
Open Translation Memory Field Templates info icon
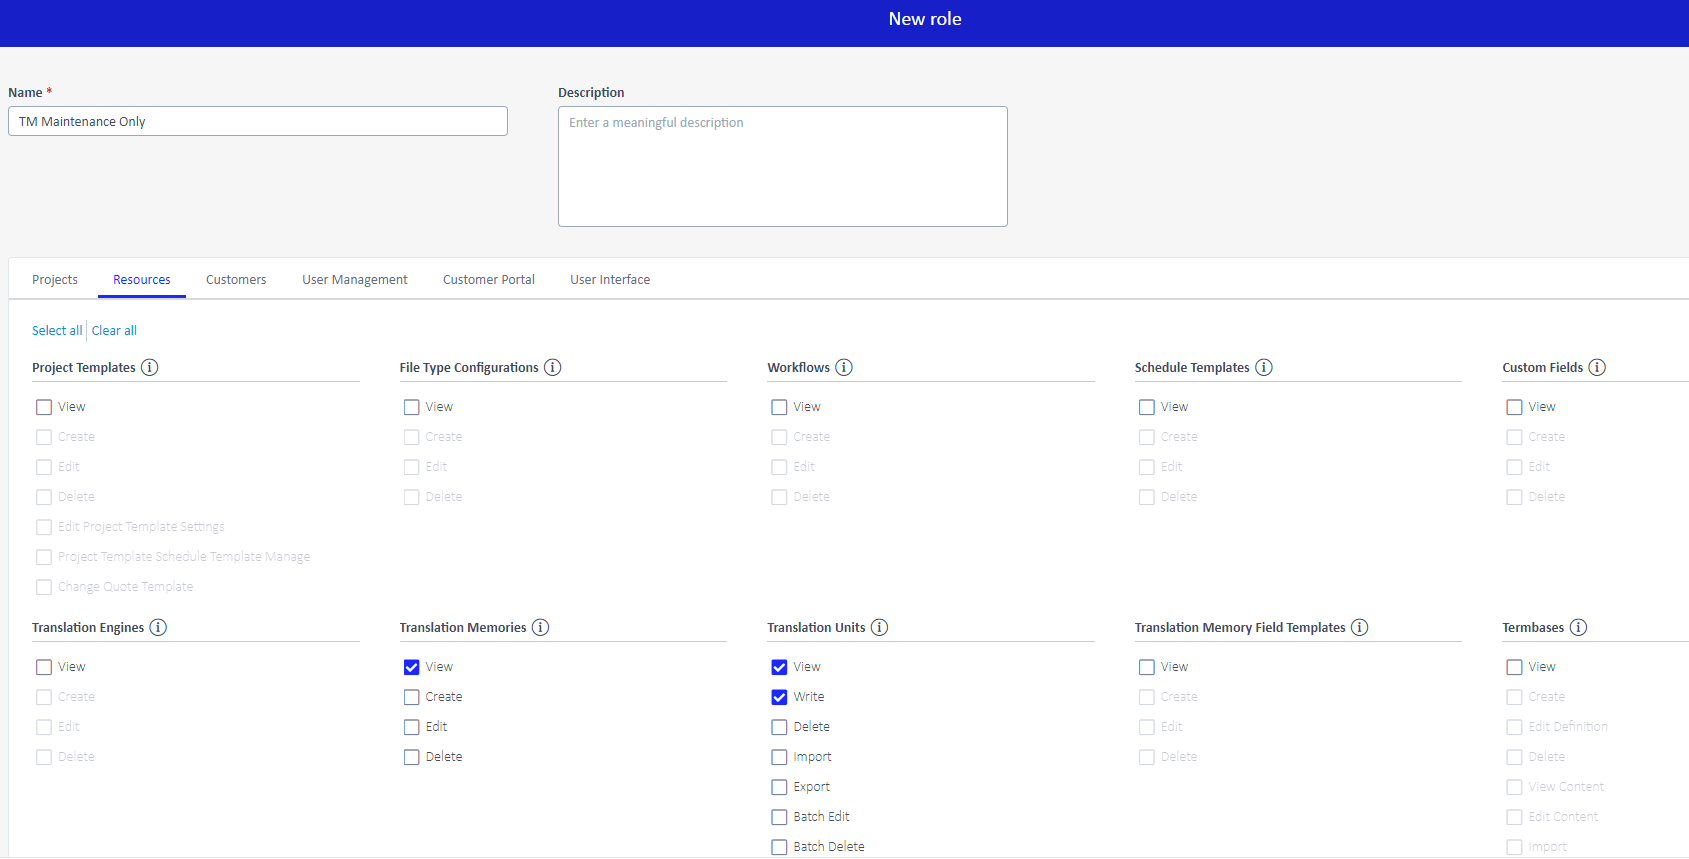(1360, 627)
